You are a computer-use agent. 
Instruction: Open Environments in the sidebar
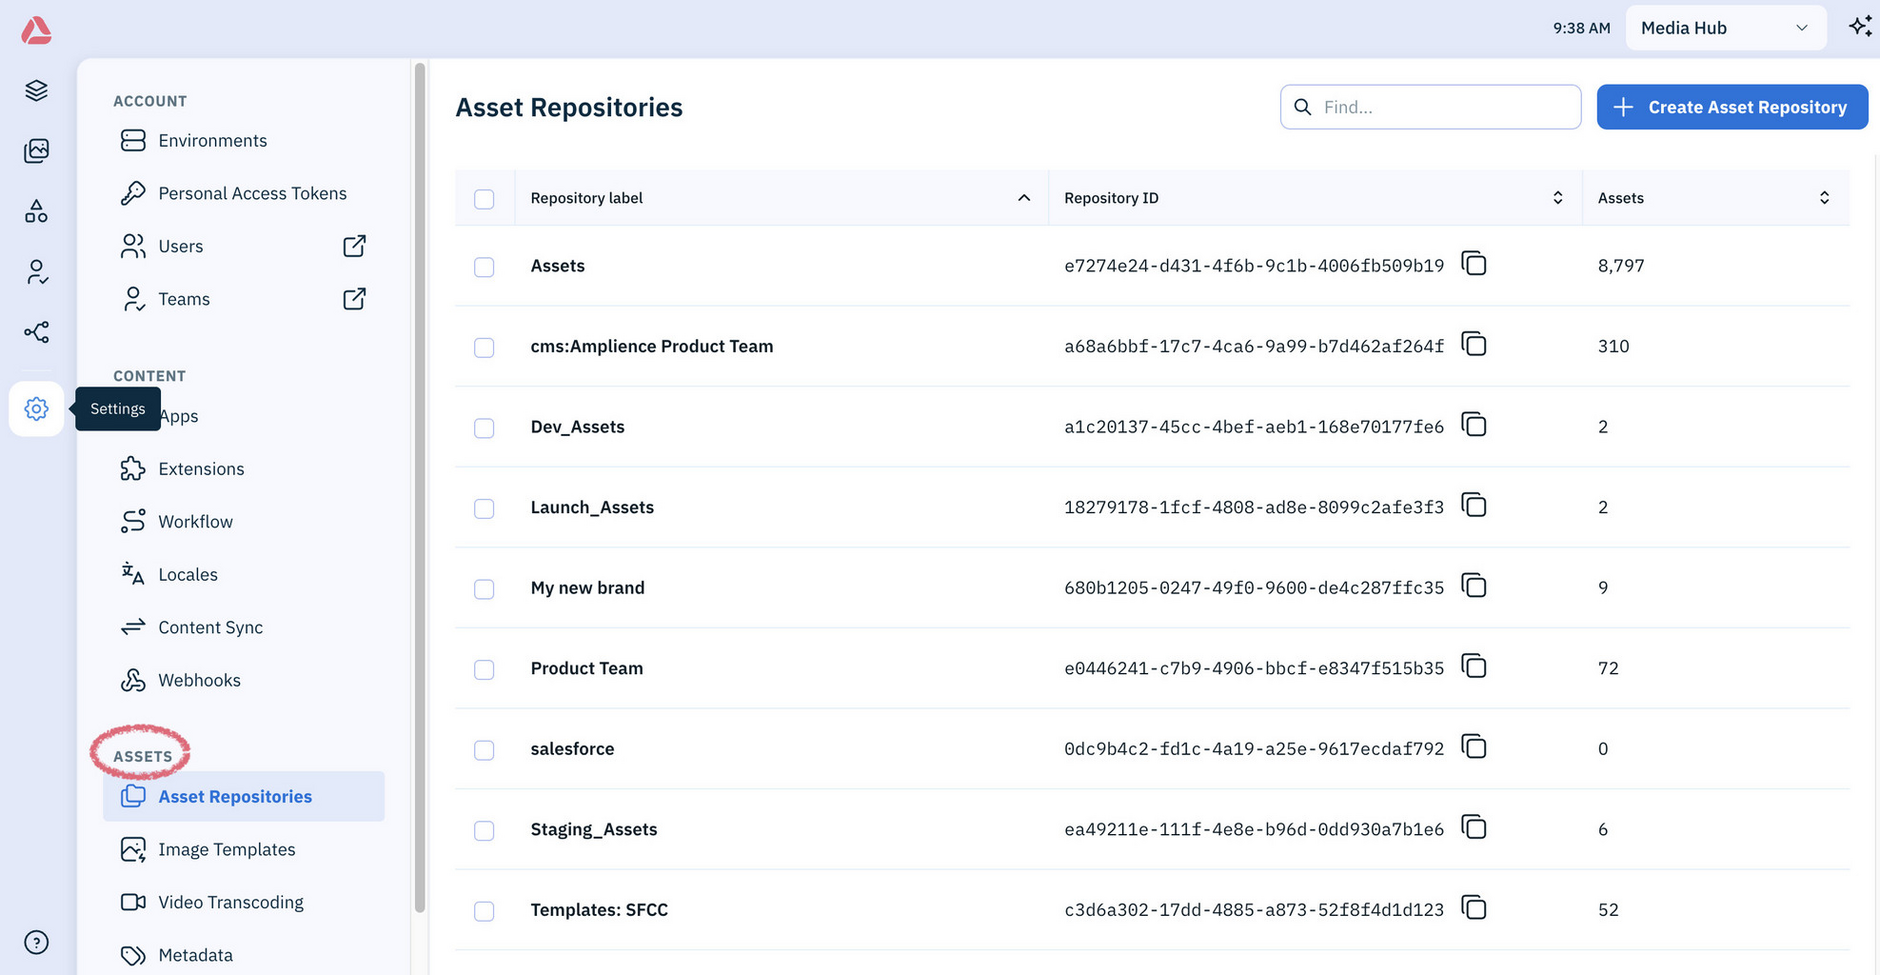point(244,141)
